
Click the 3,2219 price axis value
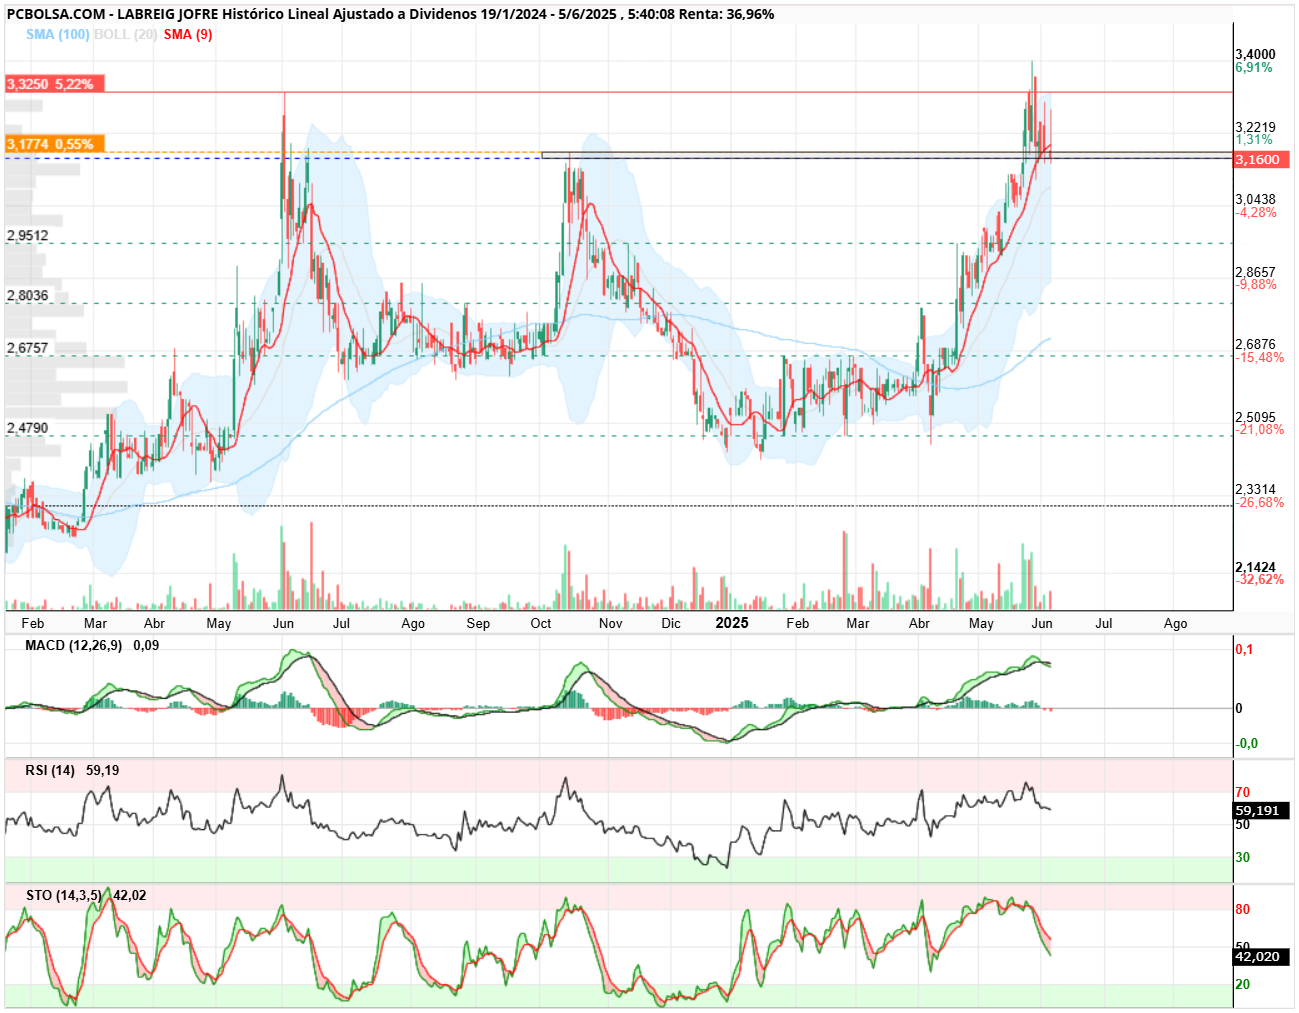(x=1256, y=127)
